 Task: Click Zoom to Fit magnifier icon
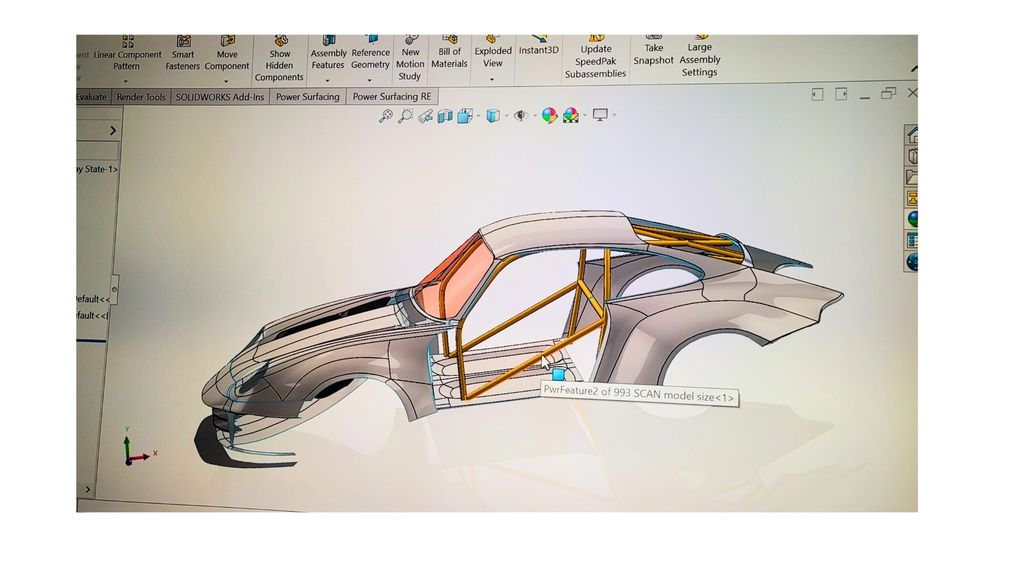[386, 116]
